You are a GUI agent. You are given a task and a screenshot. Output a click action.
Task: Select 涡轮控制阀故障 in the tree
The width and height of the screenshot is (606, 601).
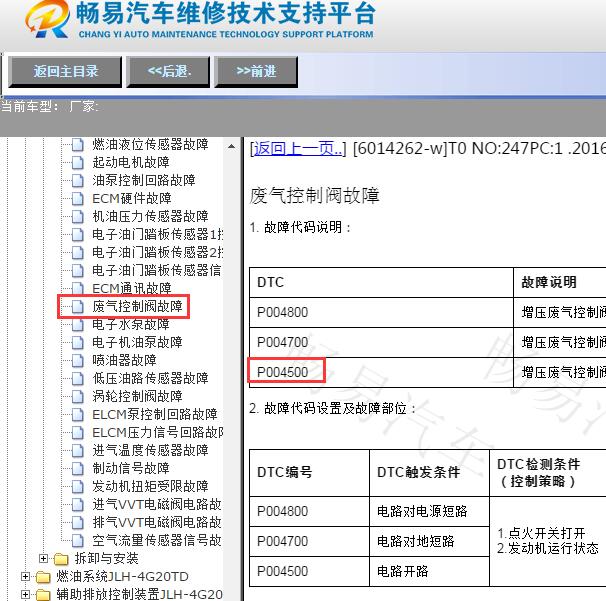point(137,397)
